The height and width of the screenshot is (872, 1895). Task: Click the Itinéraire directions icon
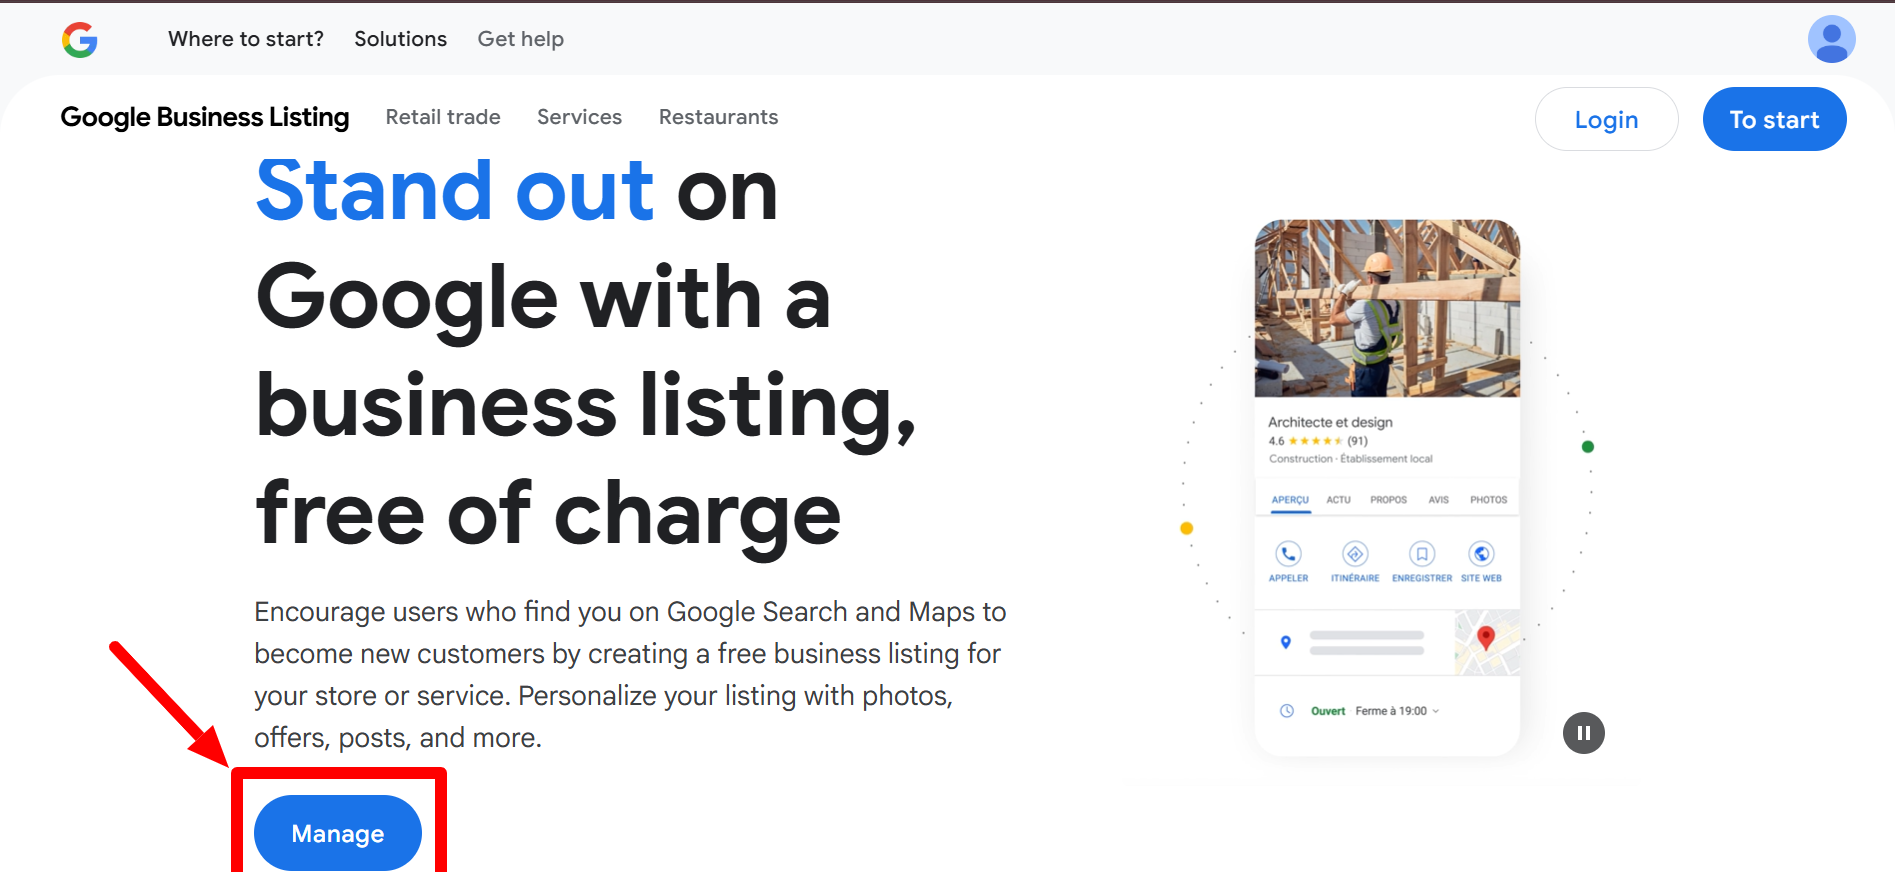pyautogui.click(x=1355, y=553)
